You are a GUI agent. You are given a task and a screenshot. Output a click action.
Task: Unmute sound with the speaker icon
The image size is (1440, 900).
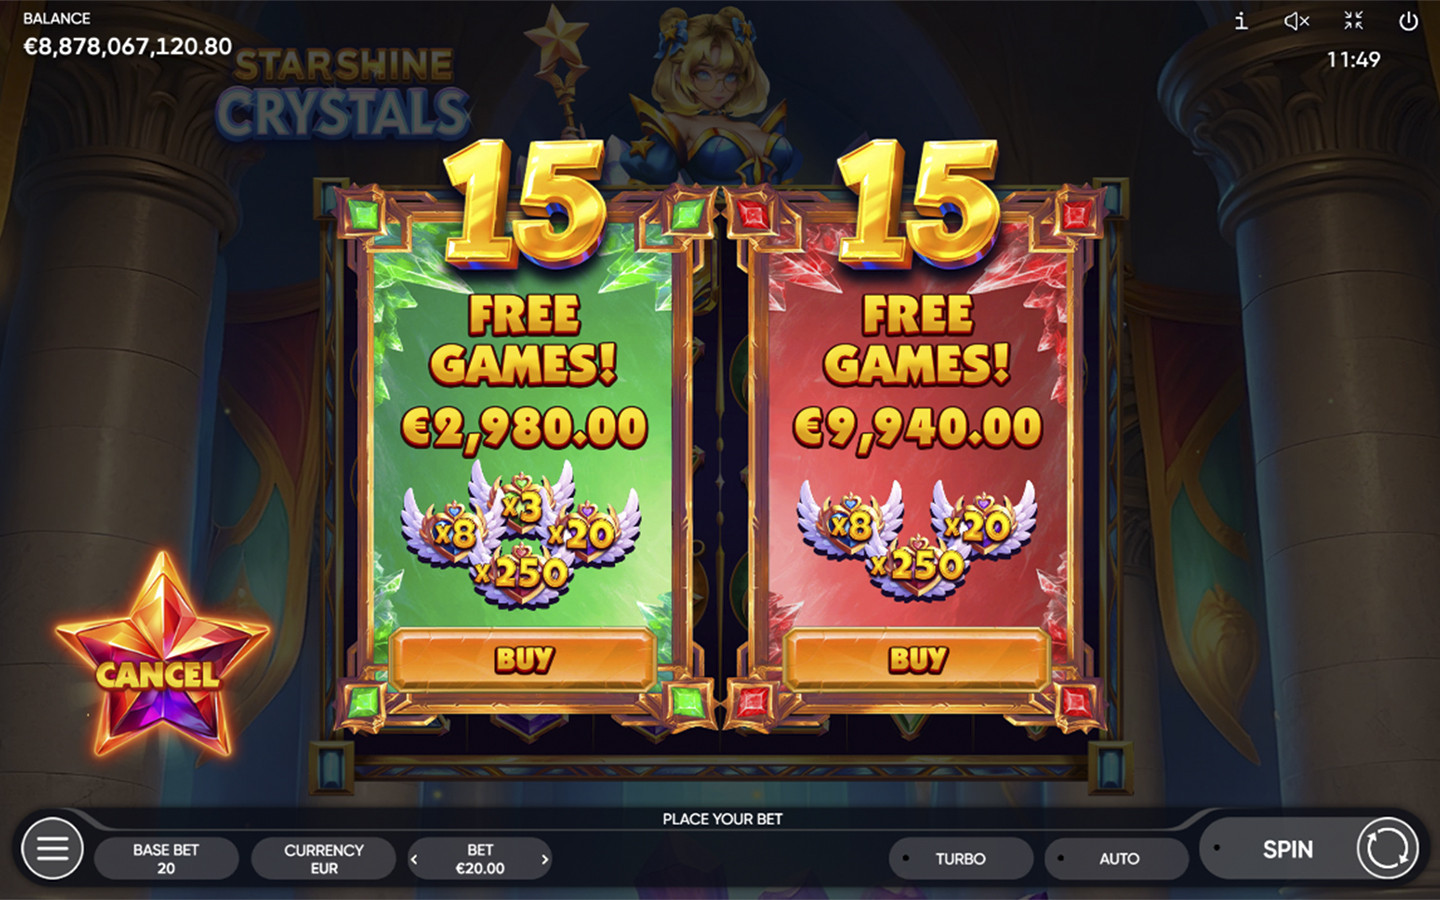[1297, 21]
